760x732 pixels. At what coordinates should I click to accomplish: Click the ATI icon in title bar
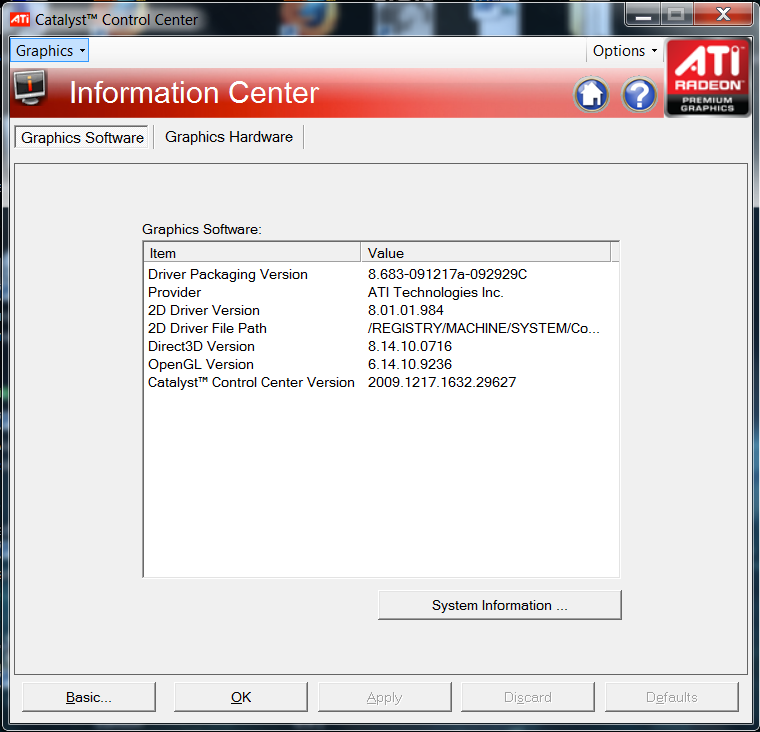point(19,19)
